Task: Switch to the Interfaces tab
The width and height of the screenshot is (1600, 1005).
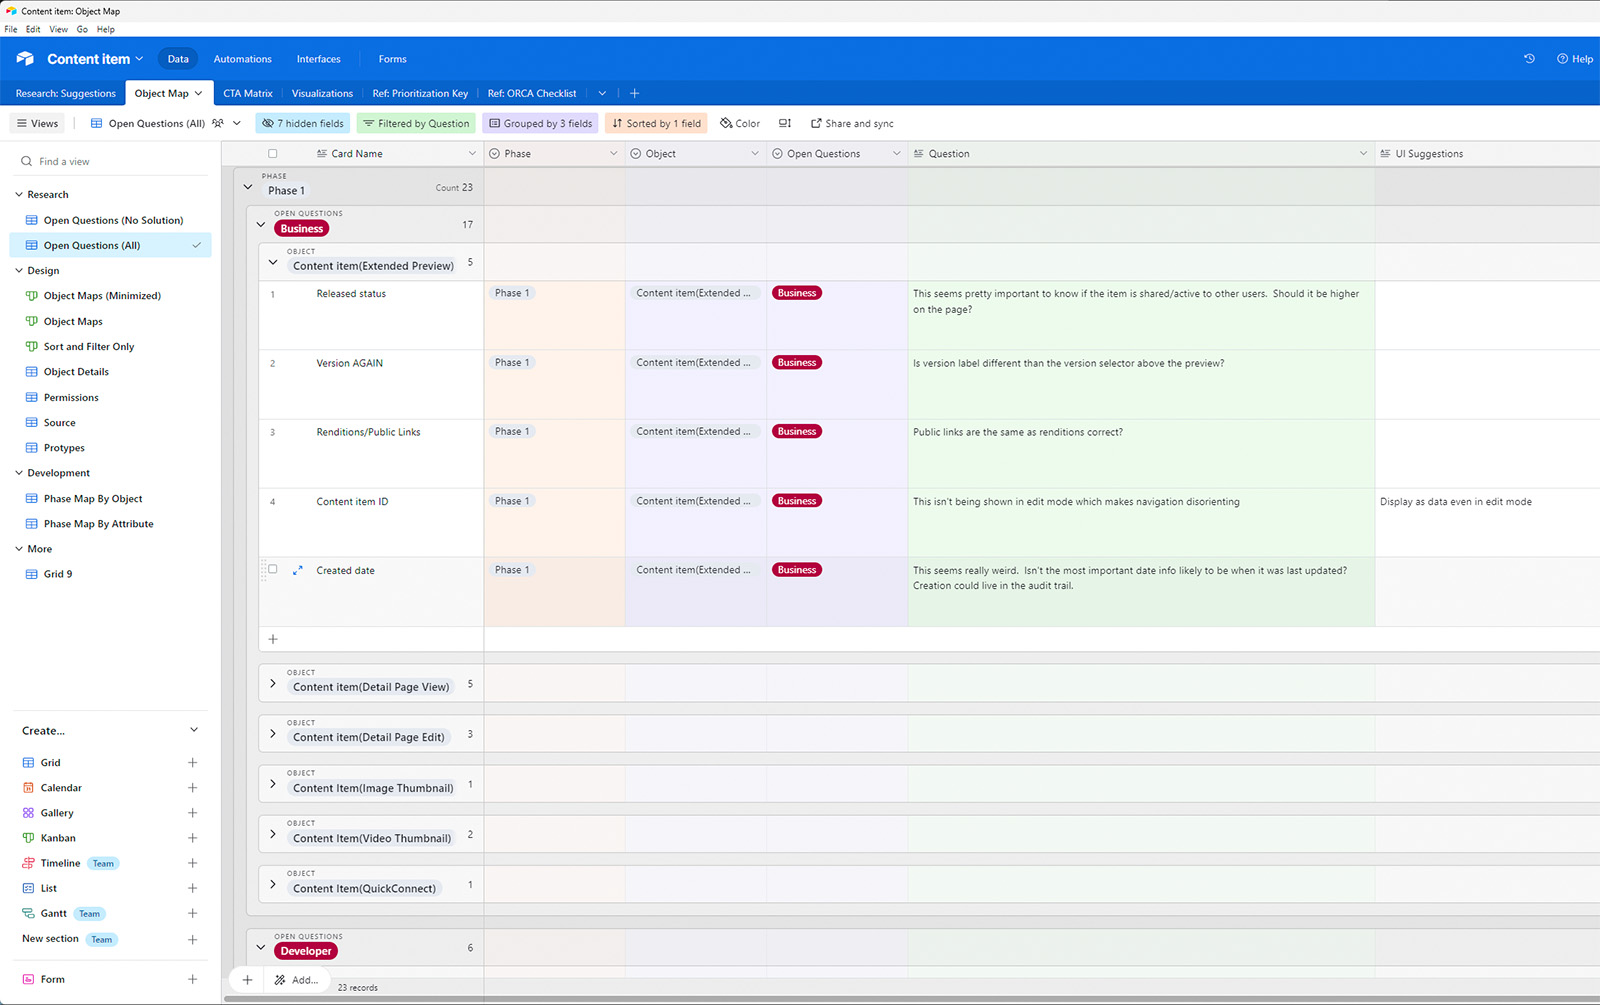Action: [x=318, y=59]
